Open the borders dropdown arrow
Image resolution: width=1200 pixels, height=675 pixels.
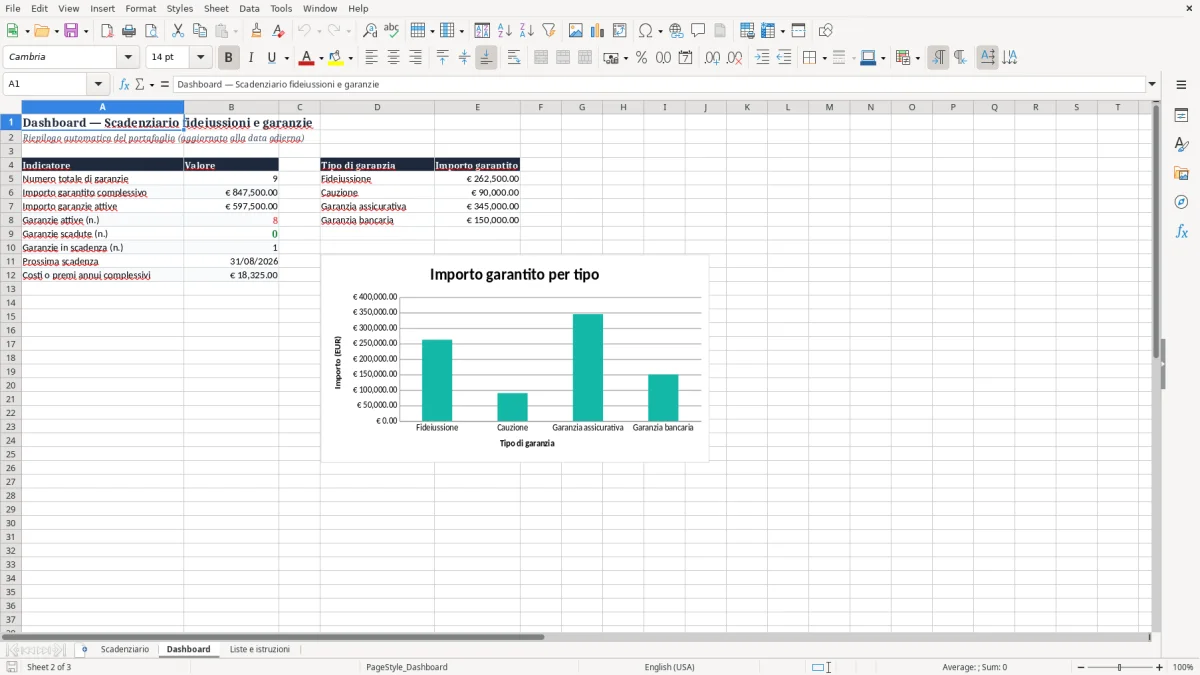[823, 58]
